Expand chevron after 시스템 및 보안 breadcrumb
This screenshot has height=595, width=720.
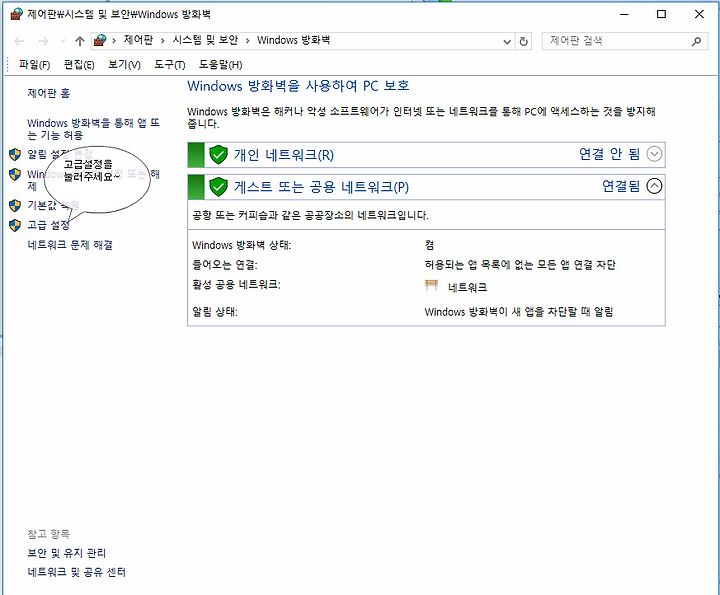tap(248, 41)
